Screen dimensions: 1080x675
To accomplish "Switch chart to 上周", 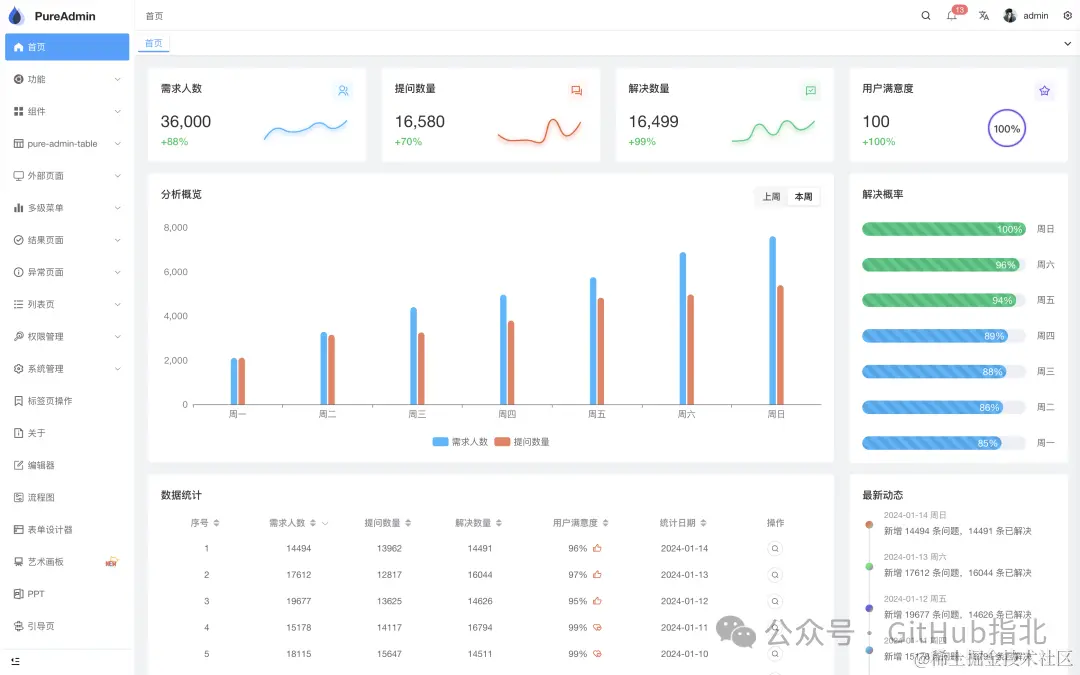I will point(771,197).
